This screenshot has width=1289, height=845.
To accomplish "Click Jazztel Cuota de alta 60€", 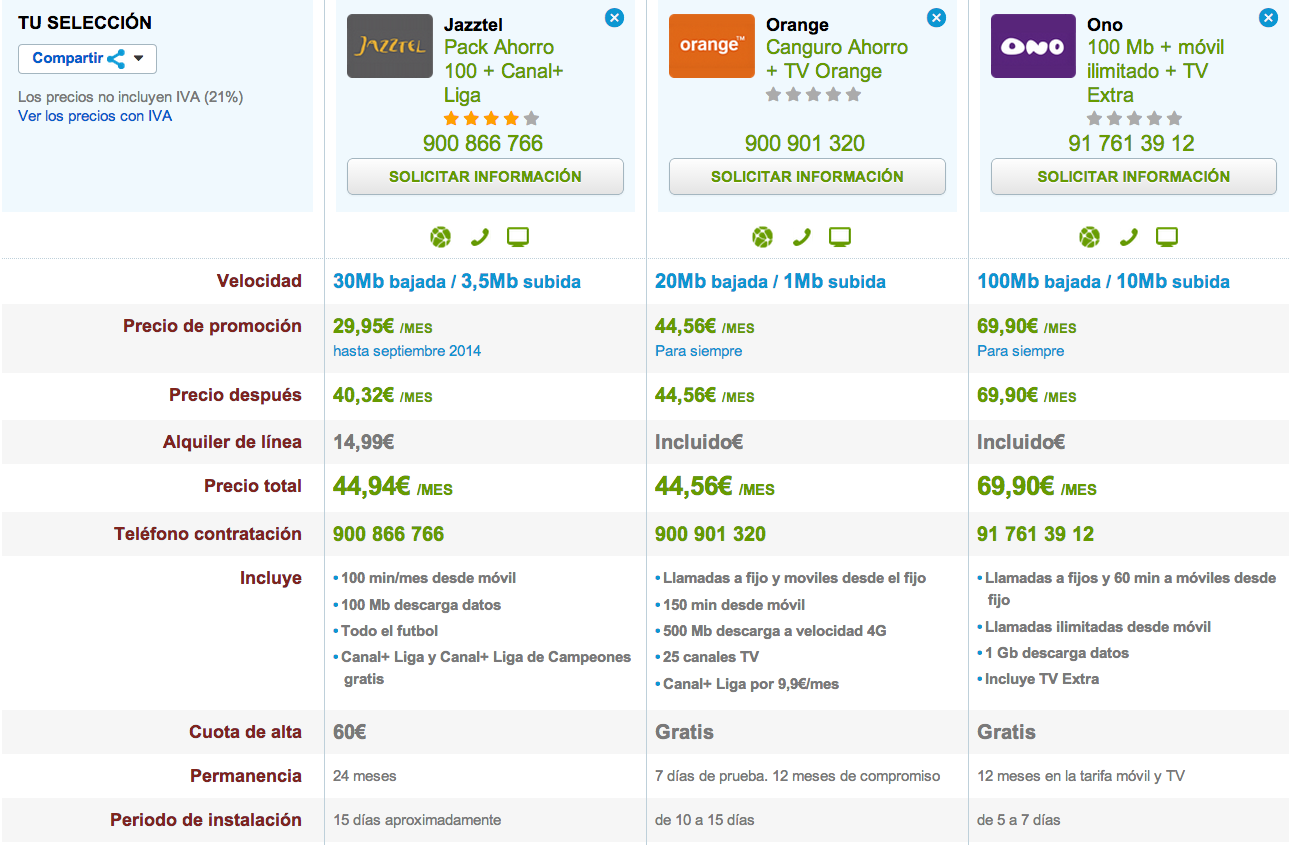I will [x=350, y=732].
